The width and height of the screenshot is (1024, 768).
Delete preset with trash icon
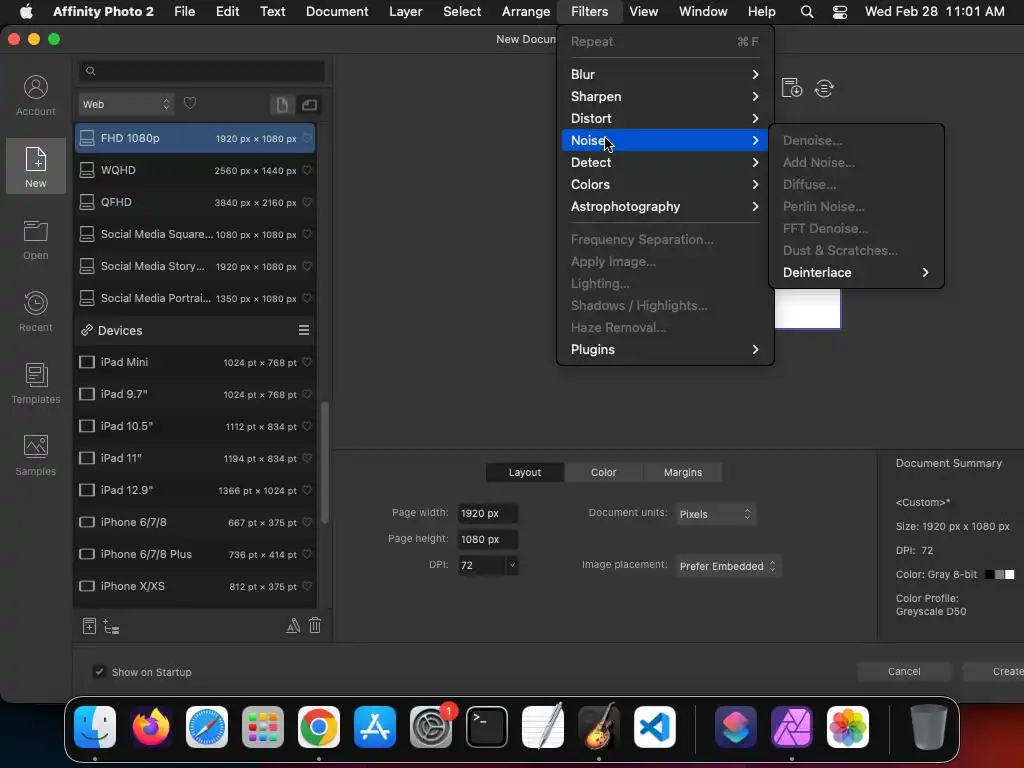(x=315, y=626)
